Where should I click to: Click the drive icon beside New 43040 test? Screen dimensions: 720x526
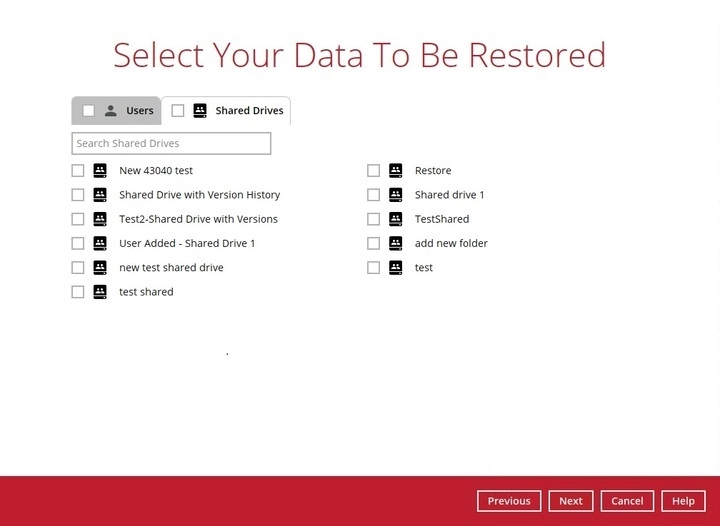point(100,170)
